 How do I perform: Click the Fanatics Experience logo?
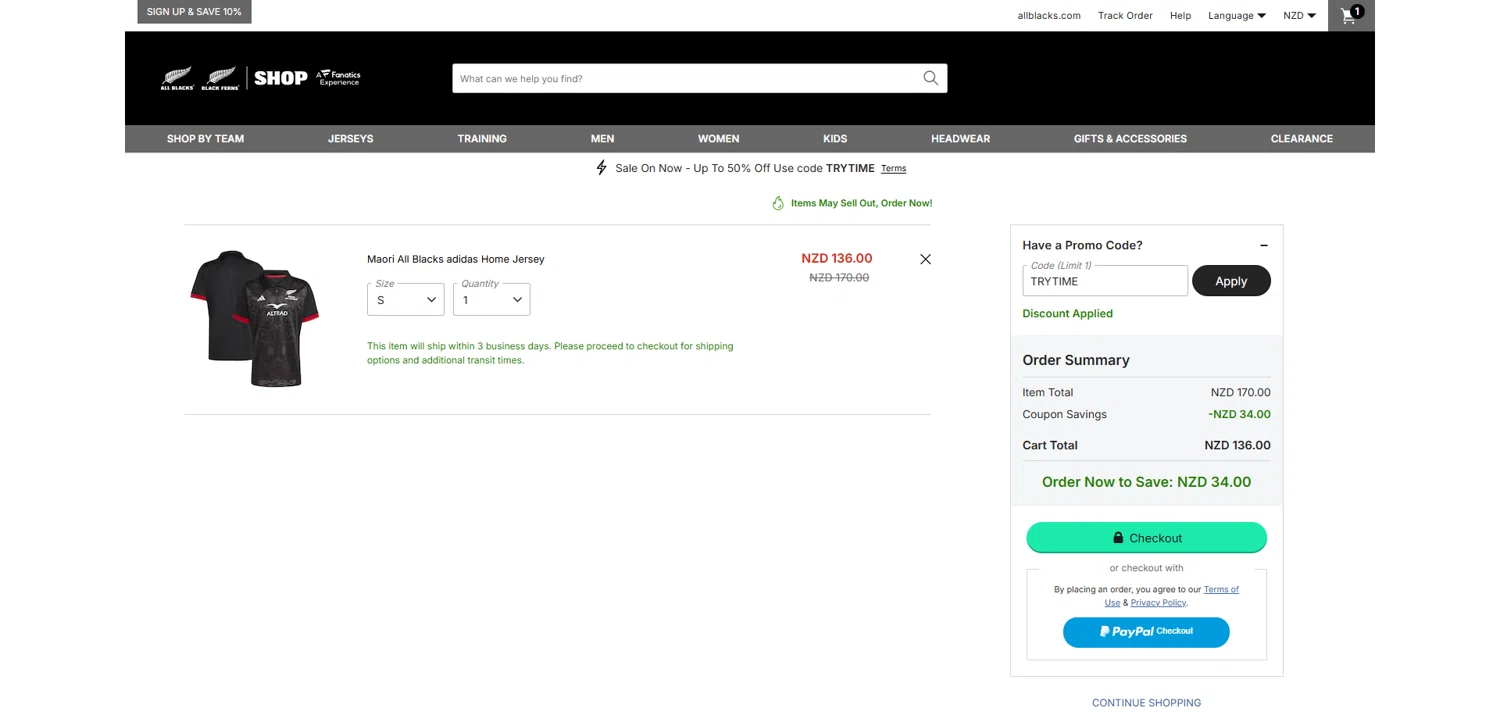338,78
